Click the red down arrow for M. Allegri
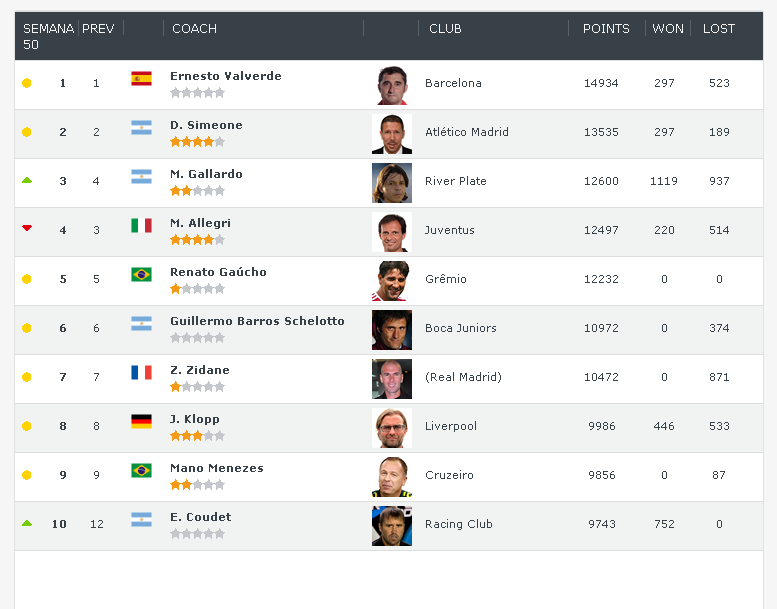This screenshot has width=777, height=609. 27,228
